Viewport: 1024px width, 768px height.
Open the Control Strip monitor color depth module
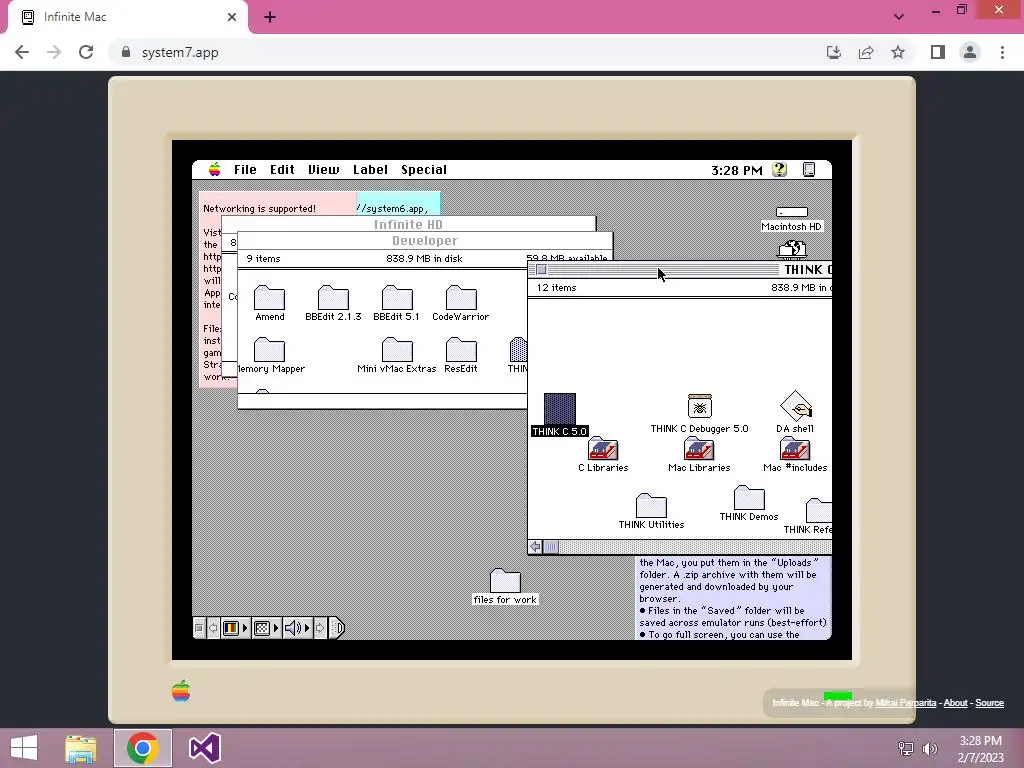[235, 628]
